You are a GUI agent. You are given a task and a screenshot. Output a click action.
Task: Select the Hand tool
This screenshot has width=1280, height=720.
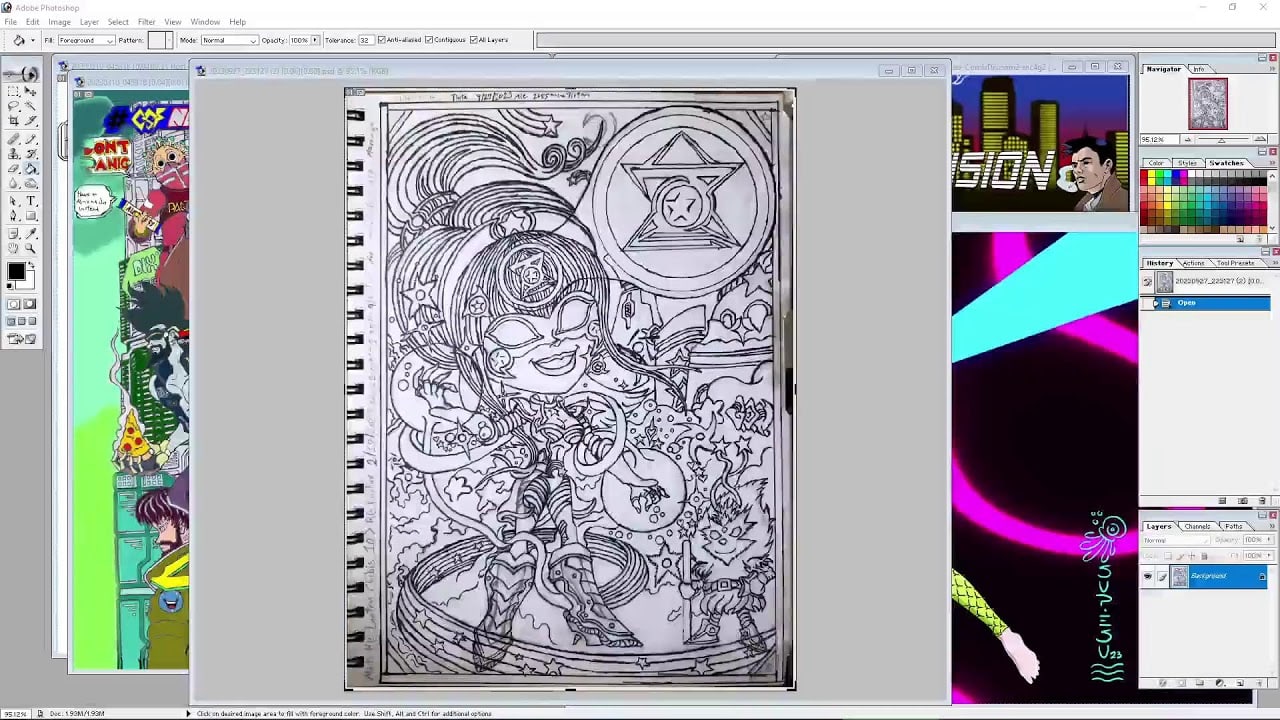tap(14, 248)
